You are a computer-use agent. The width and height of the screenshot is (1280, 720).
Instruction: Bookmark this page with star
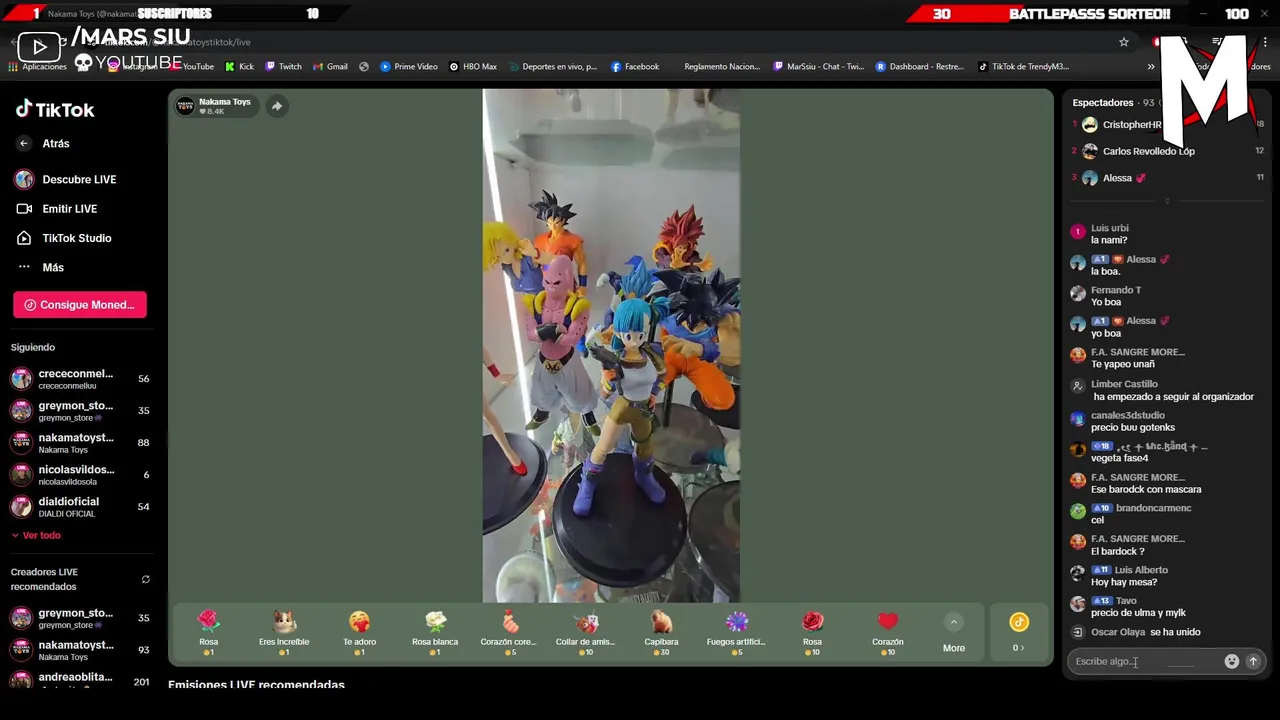click(1124, 42)
